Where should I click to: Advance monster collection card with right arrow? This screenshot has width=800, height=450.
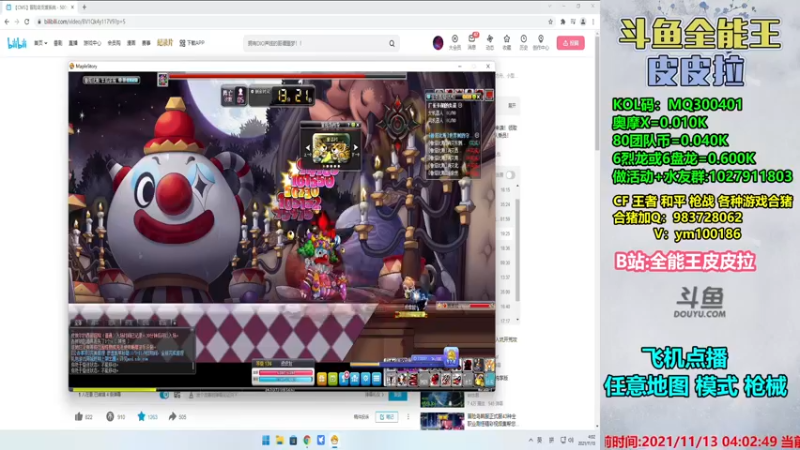click(x=356, y=148)
